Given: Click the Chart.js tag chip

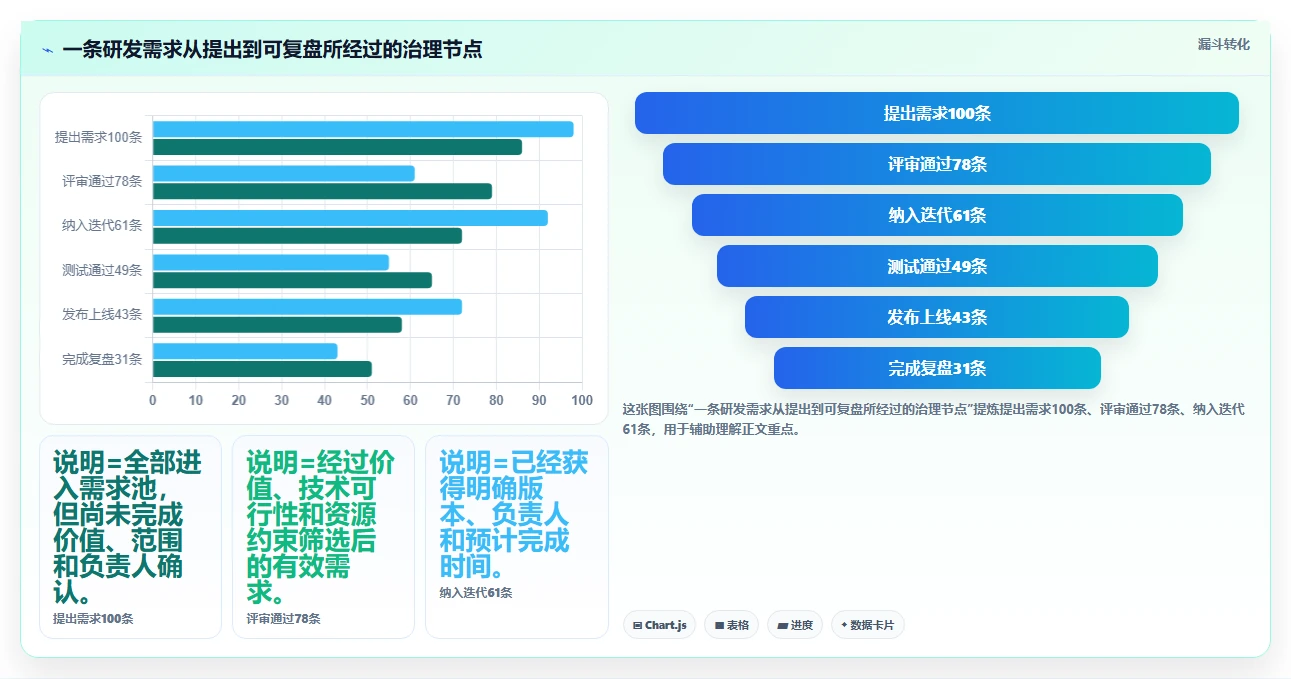Looking at the screenshot, I should 660,625.
